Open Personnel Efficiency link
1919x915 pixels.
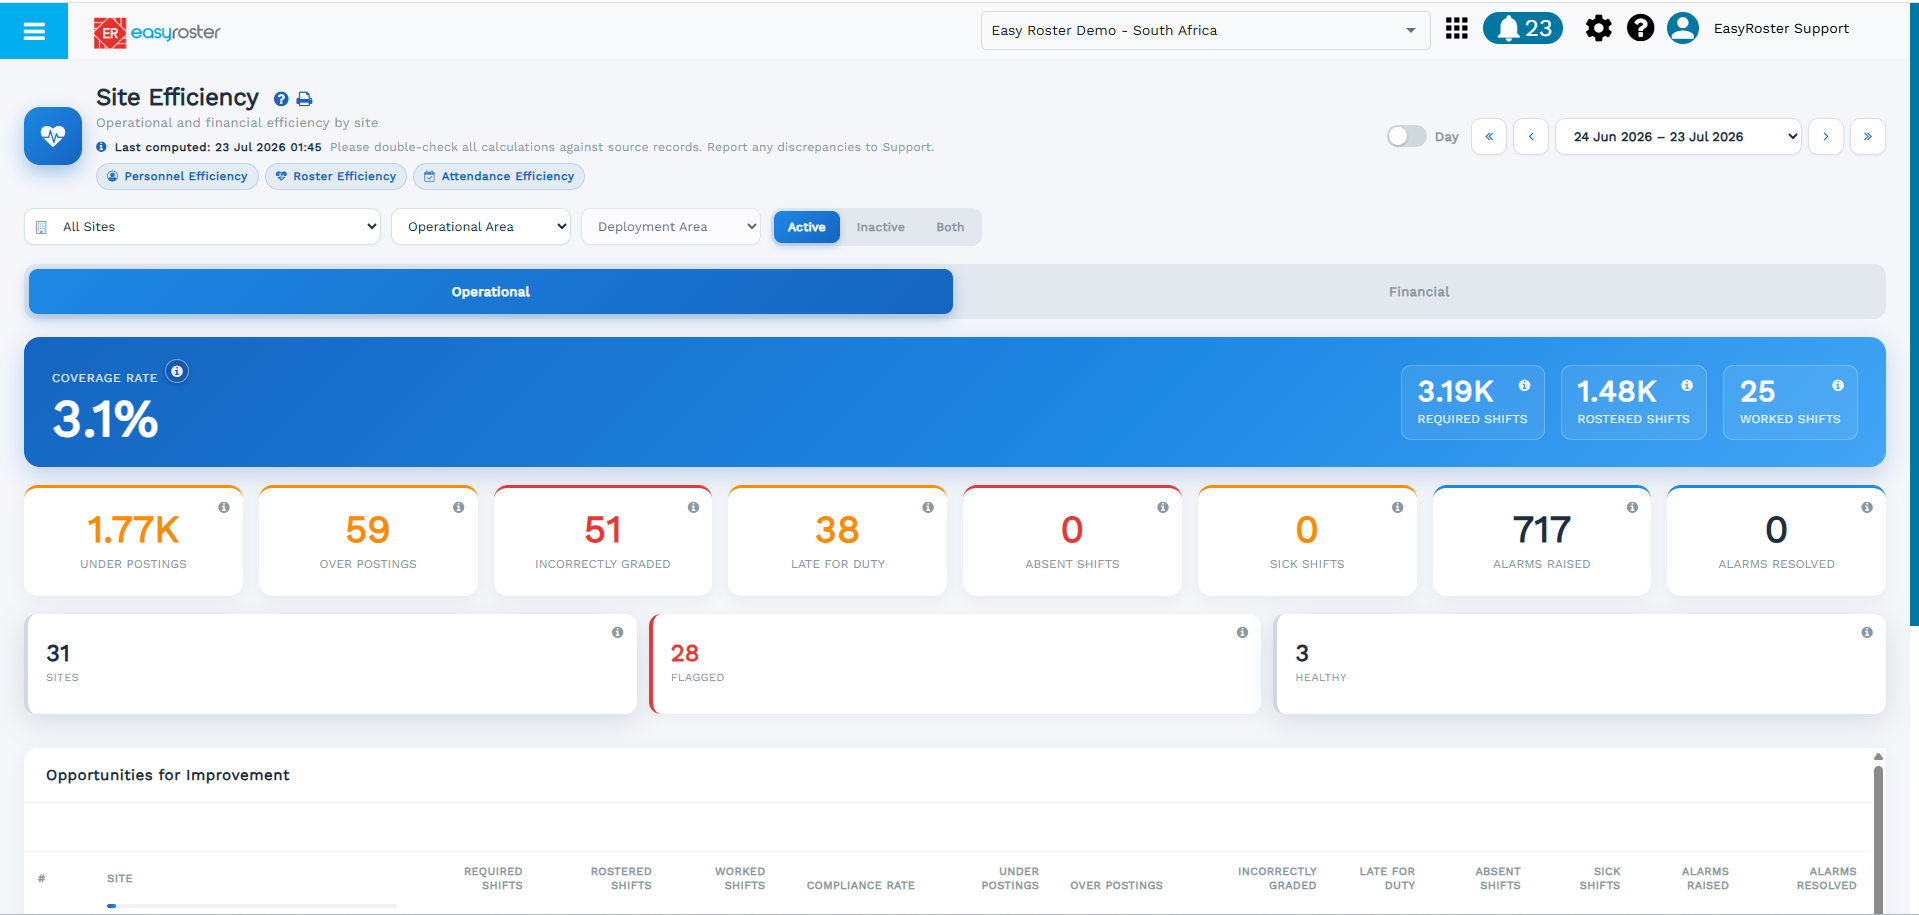(177, 176)
